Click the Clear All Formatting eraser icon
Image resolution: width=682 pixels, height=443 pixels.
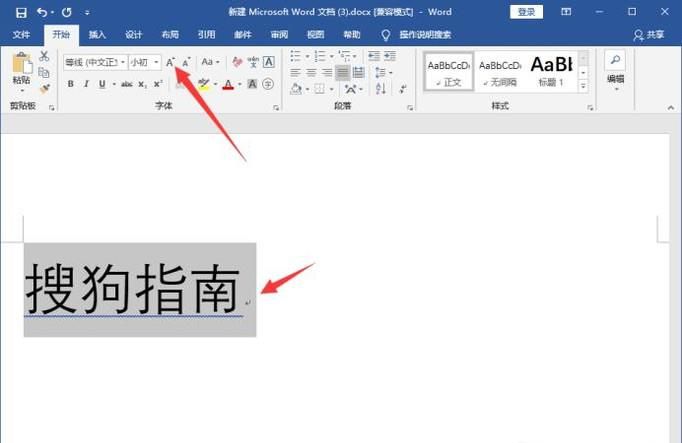pyautogui.click(x=237, y=62)
